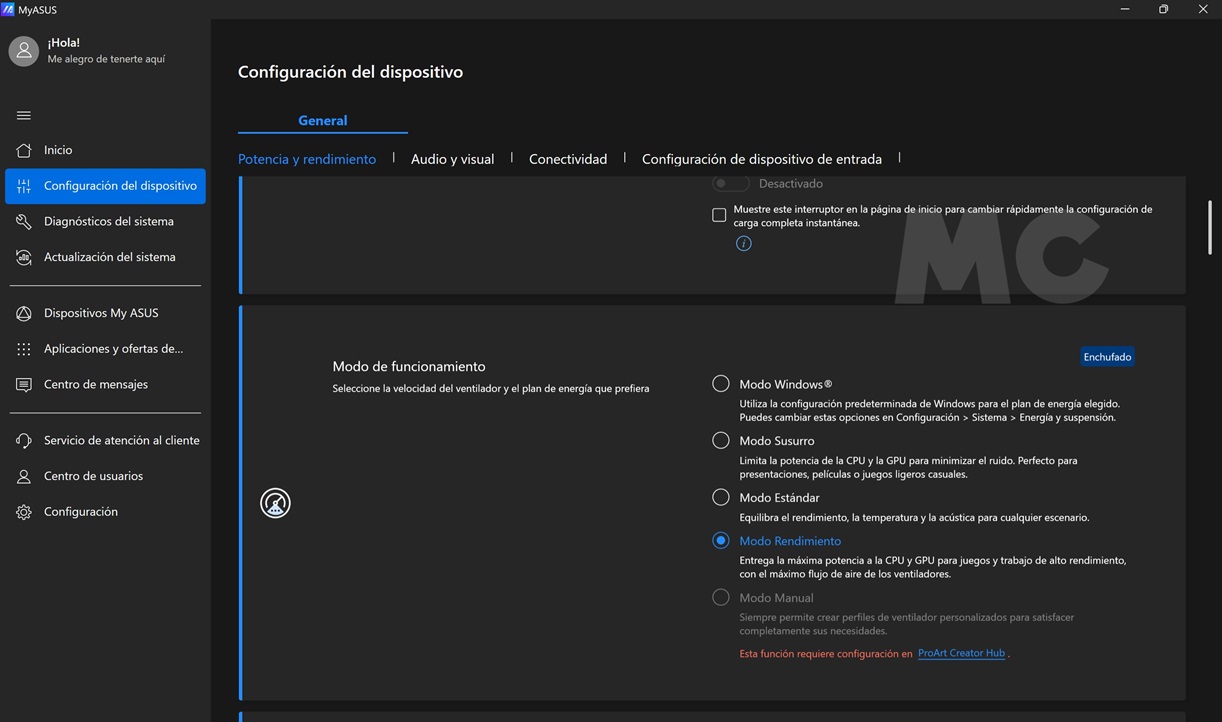Click the hamburger menu icon in sidebar

coord(24,115)
